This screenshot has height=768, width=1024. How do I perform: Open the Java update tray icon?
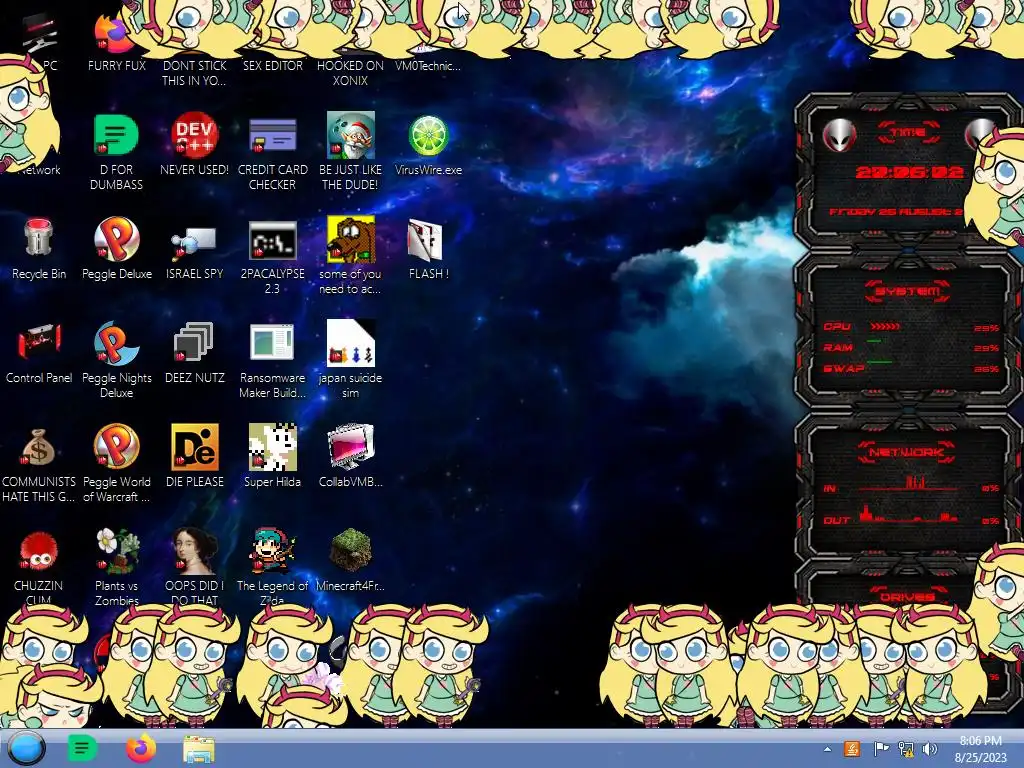852,748
